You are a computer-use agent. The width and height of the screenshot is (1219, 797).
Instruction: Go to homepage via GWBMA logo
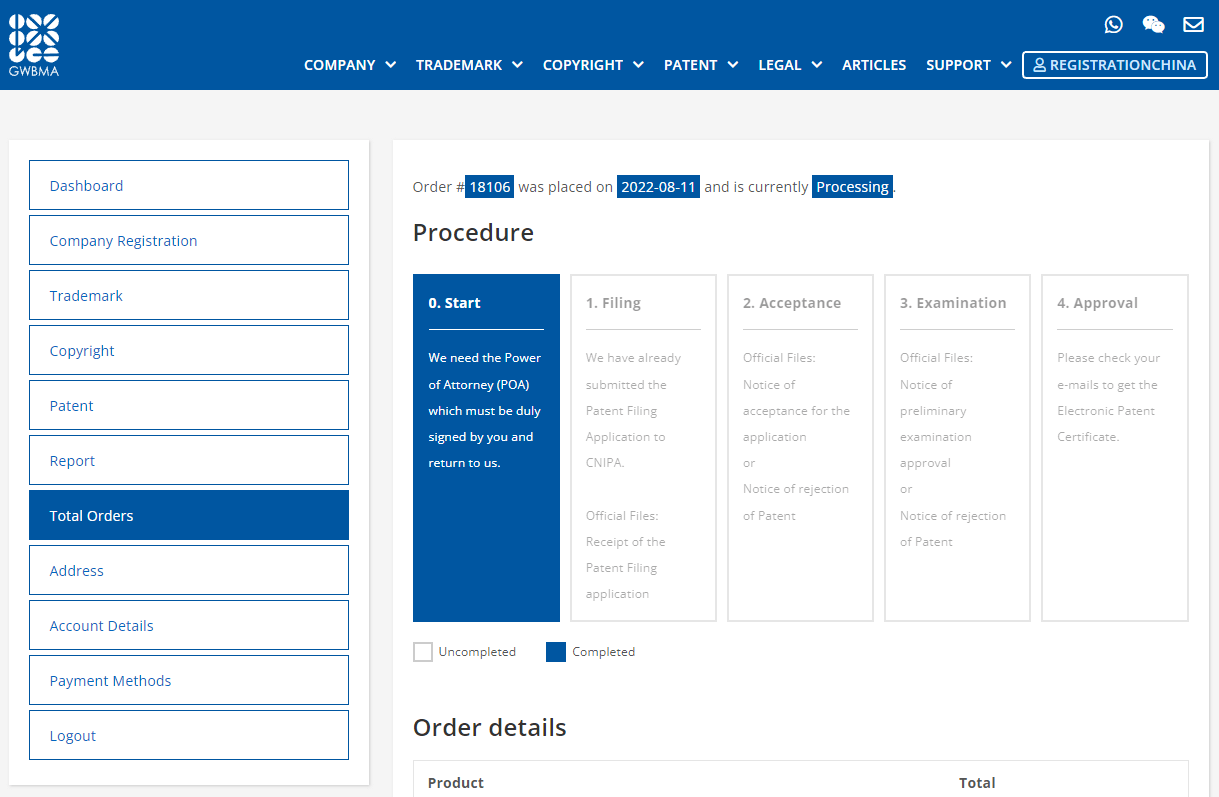34,46
